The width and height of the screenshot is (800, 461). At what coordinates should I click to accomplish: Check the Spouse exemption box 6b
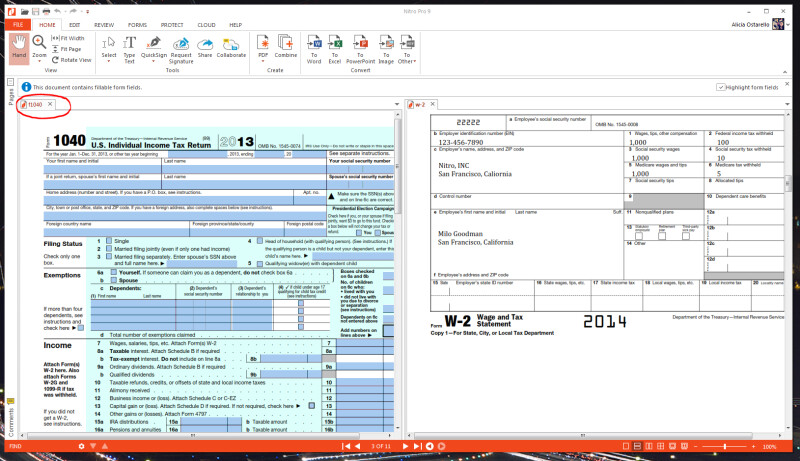113,280
